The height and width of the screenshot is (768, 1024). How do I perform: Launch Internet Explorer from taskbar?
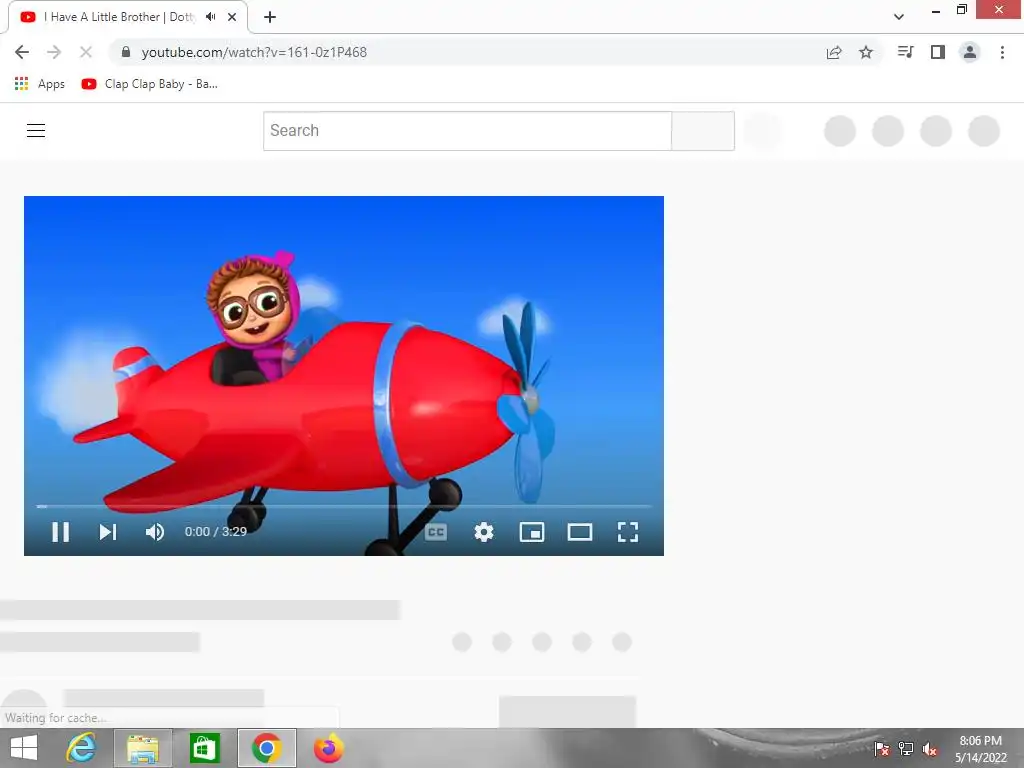[x=81, y=748]
